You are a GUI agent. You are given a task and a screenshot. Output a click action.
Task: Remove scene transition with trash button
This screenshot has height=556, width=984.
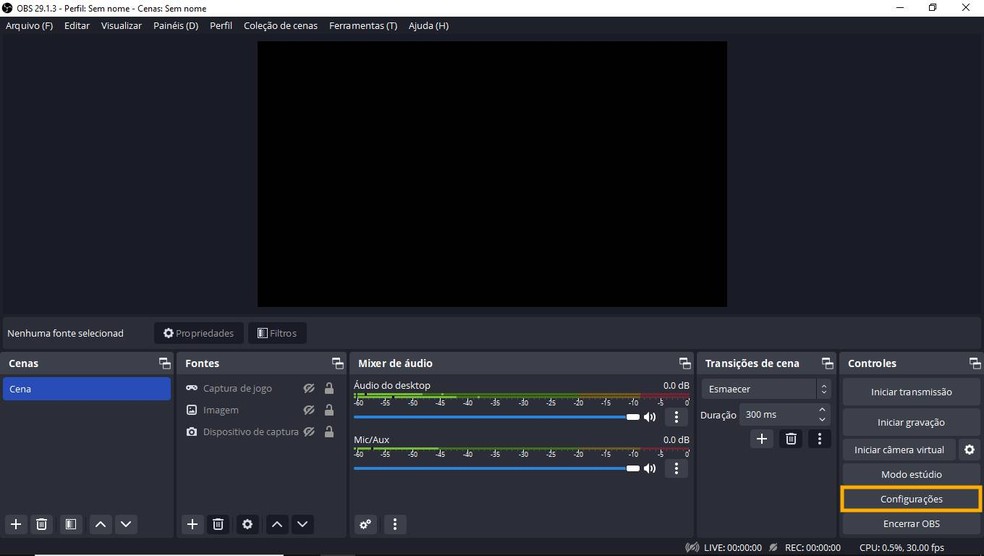coord(791,439)
